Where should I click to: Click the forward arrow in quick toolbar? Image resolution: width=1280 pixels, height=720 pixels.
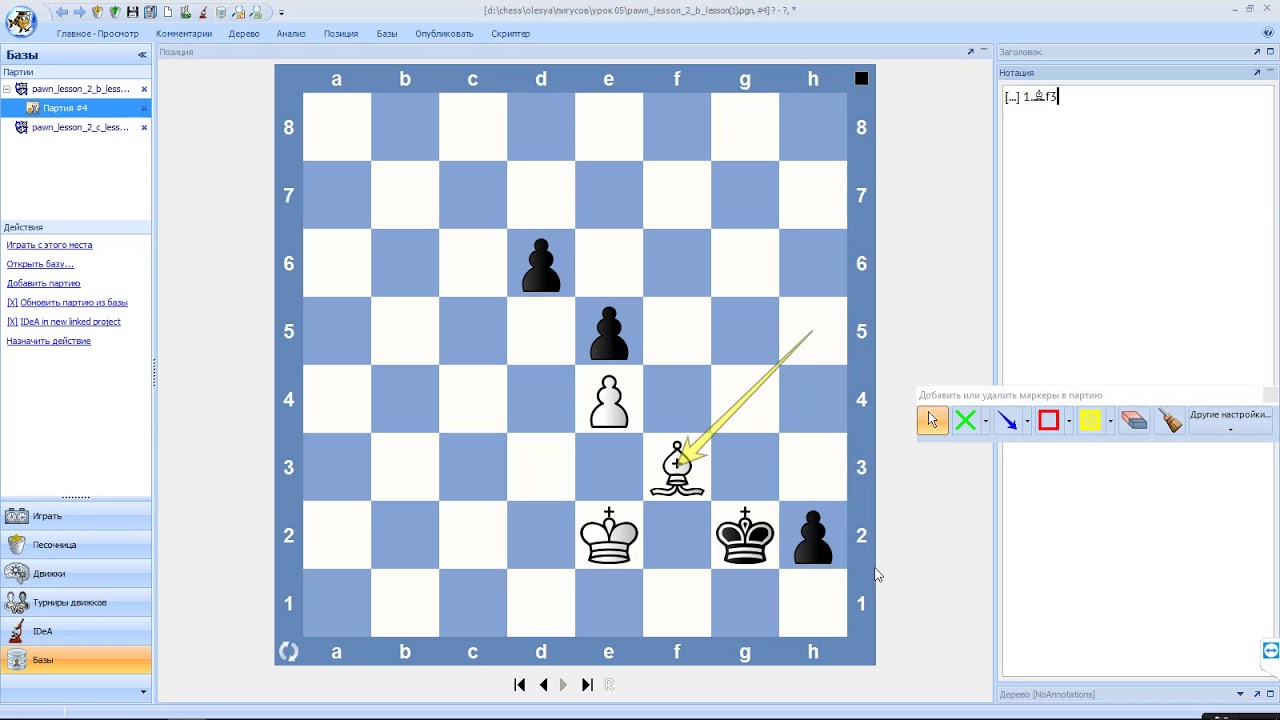[80, 12]
